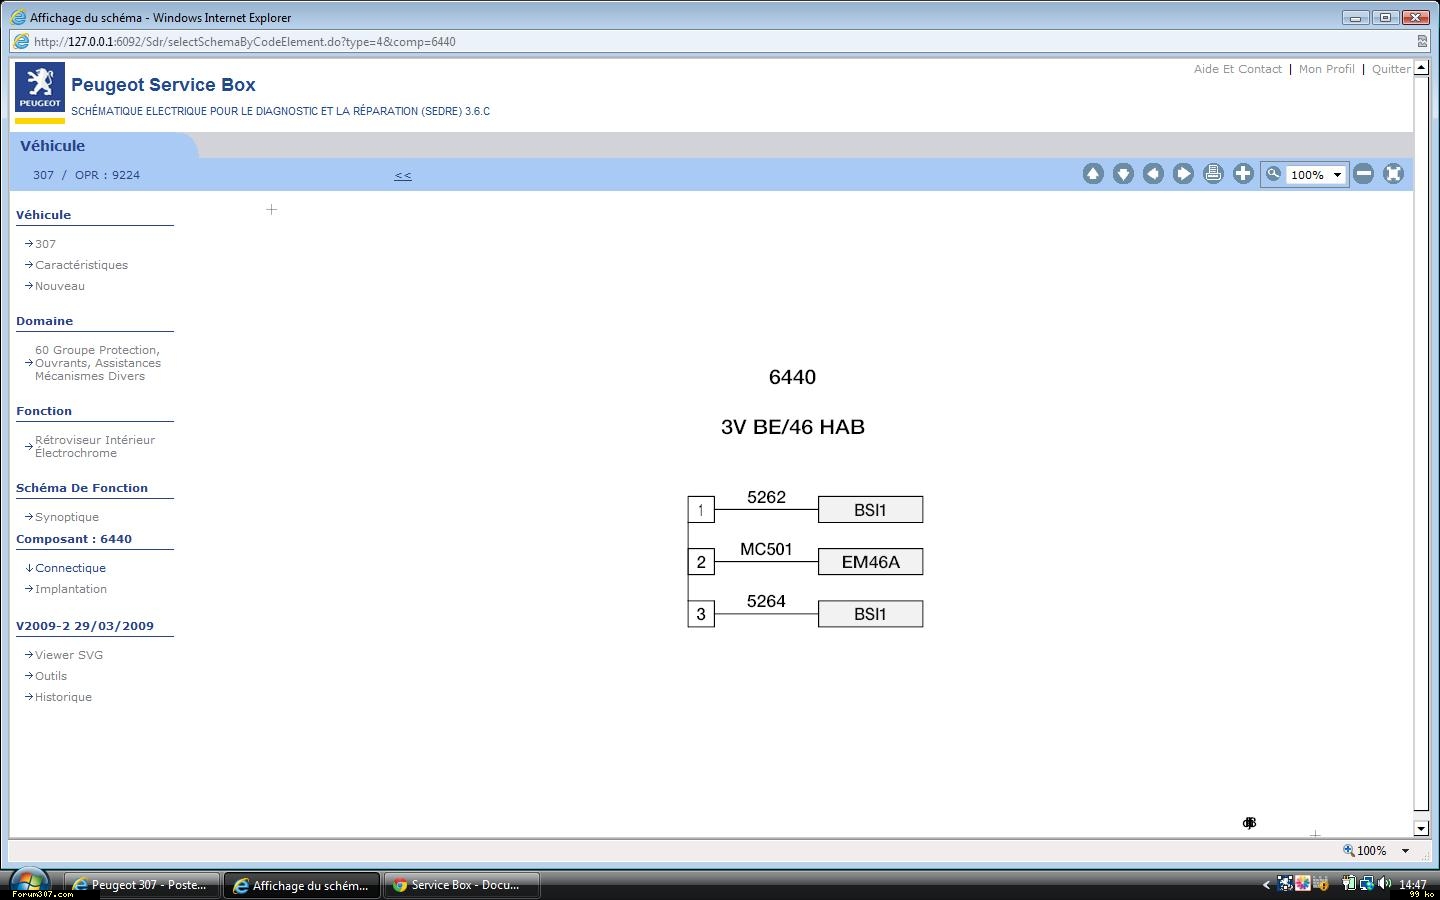1440x900 pixels.
Task: Click the Peugeot lion logo
Action: [x=40, y=90]
